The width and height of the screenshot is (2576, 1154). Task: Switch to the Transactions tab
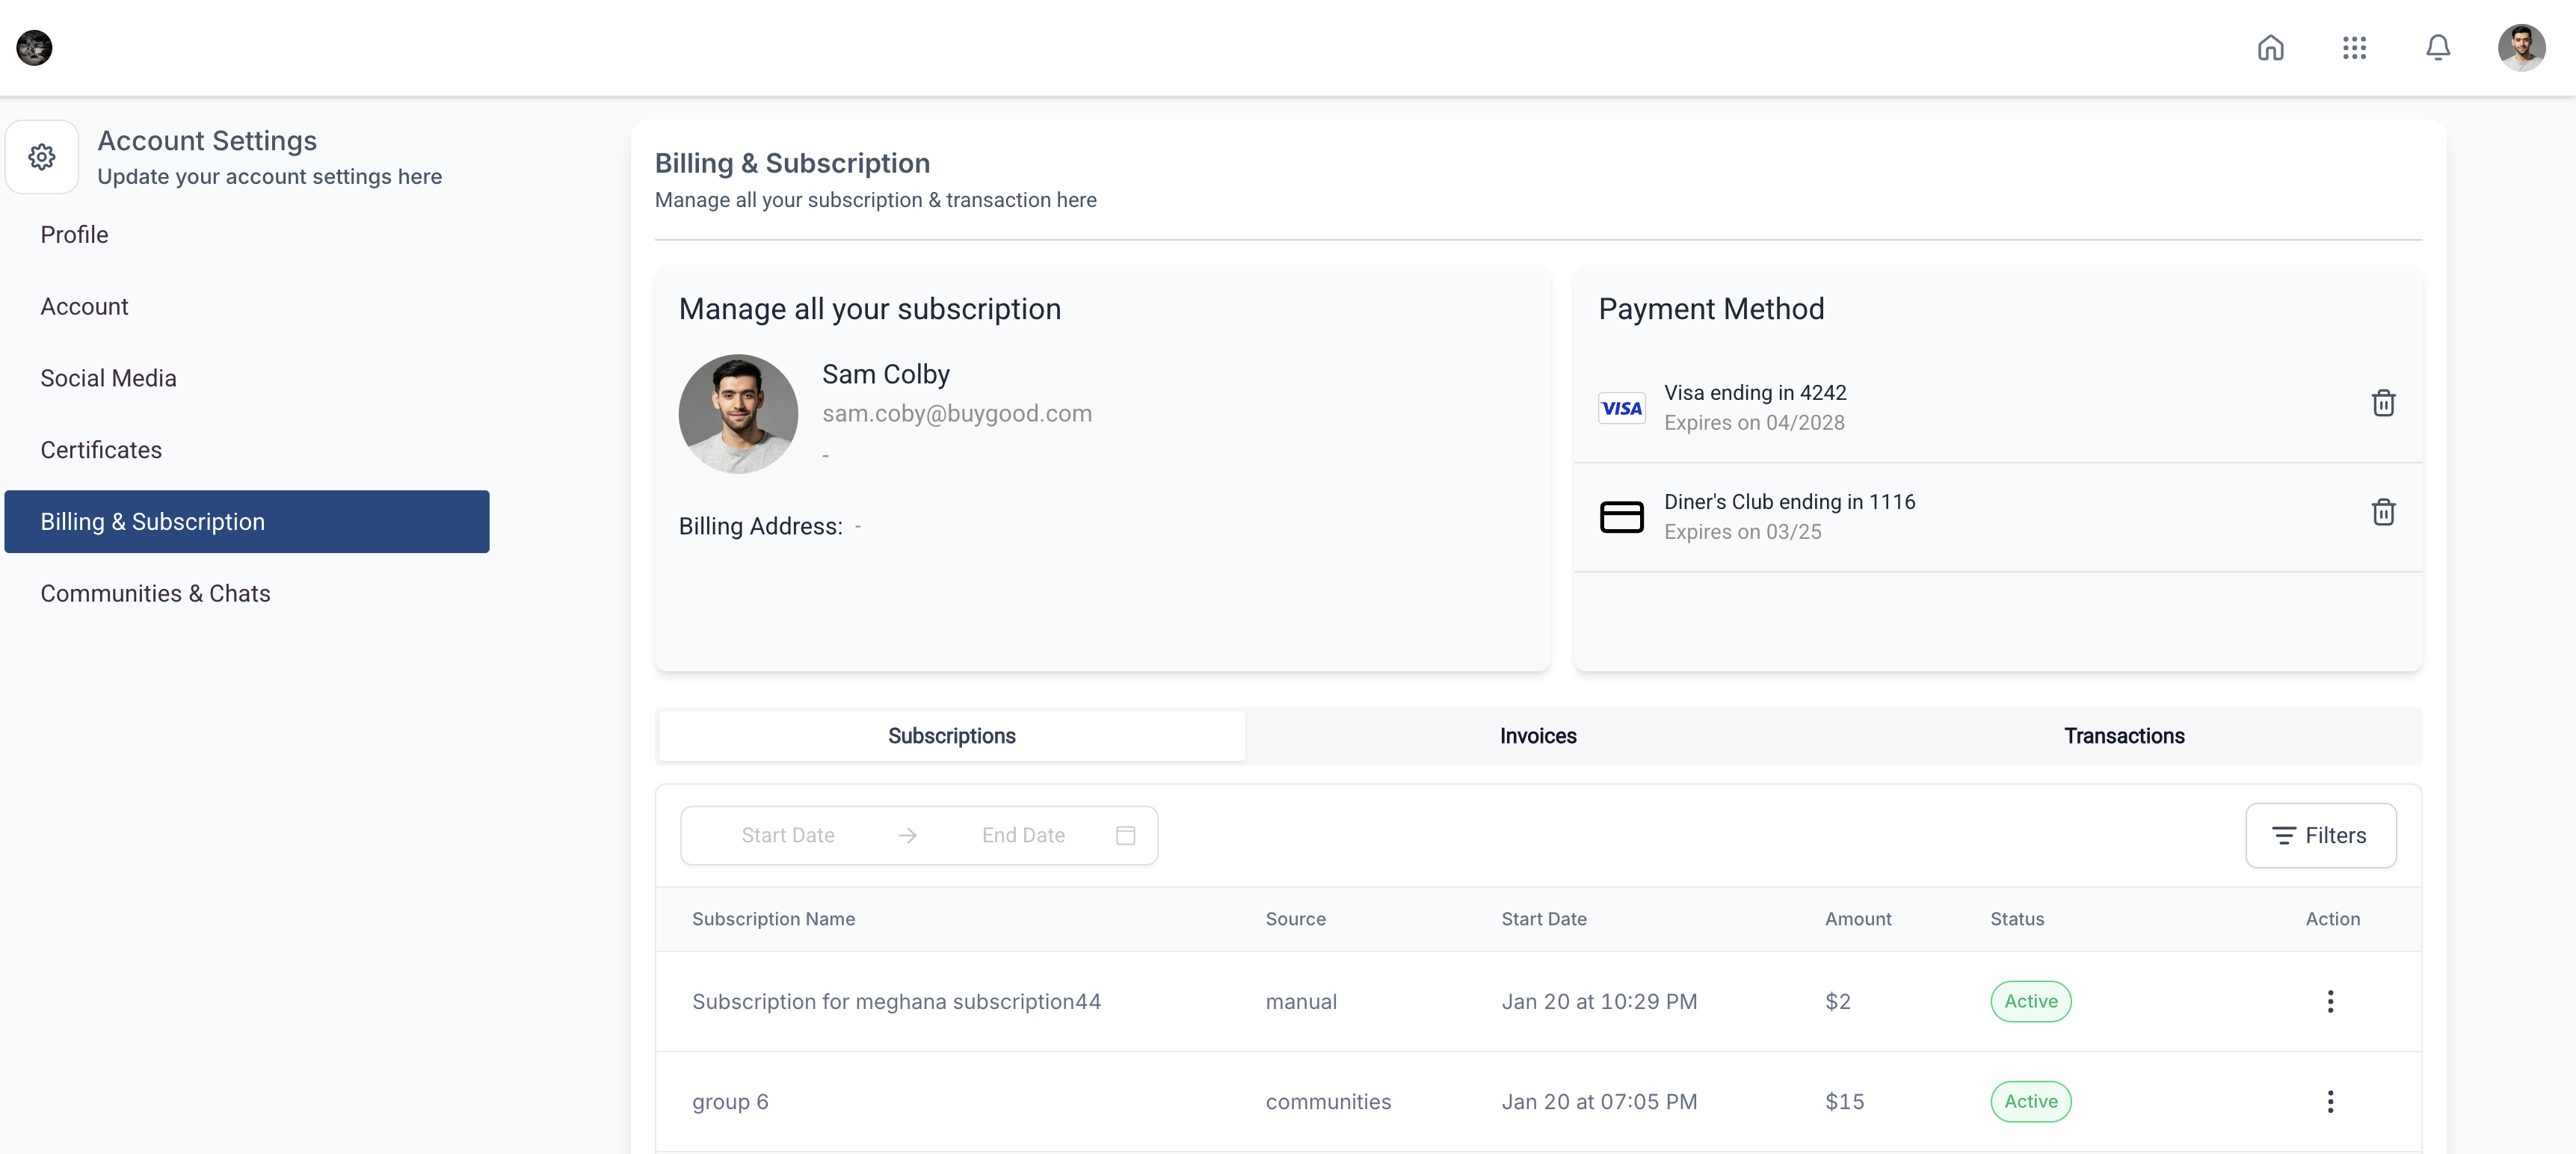point(2123,736)
